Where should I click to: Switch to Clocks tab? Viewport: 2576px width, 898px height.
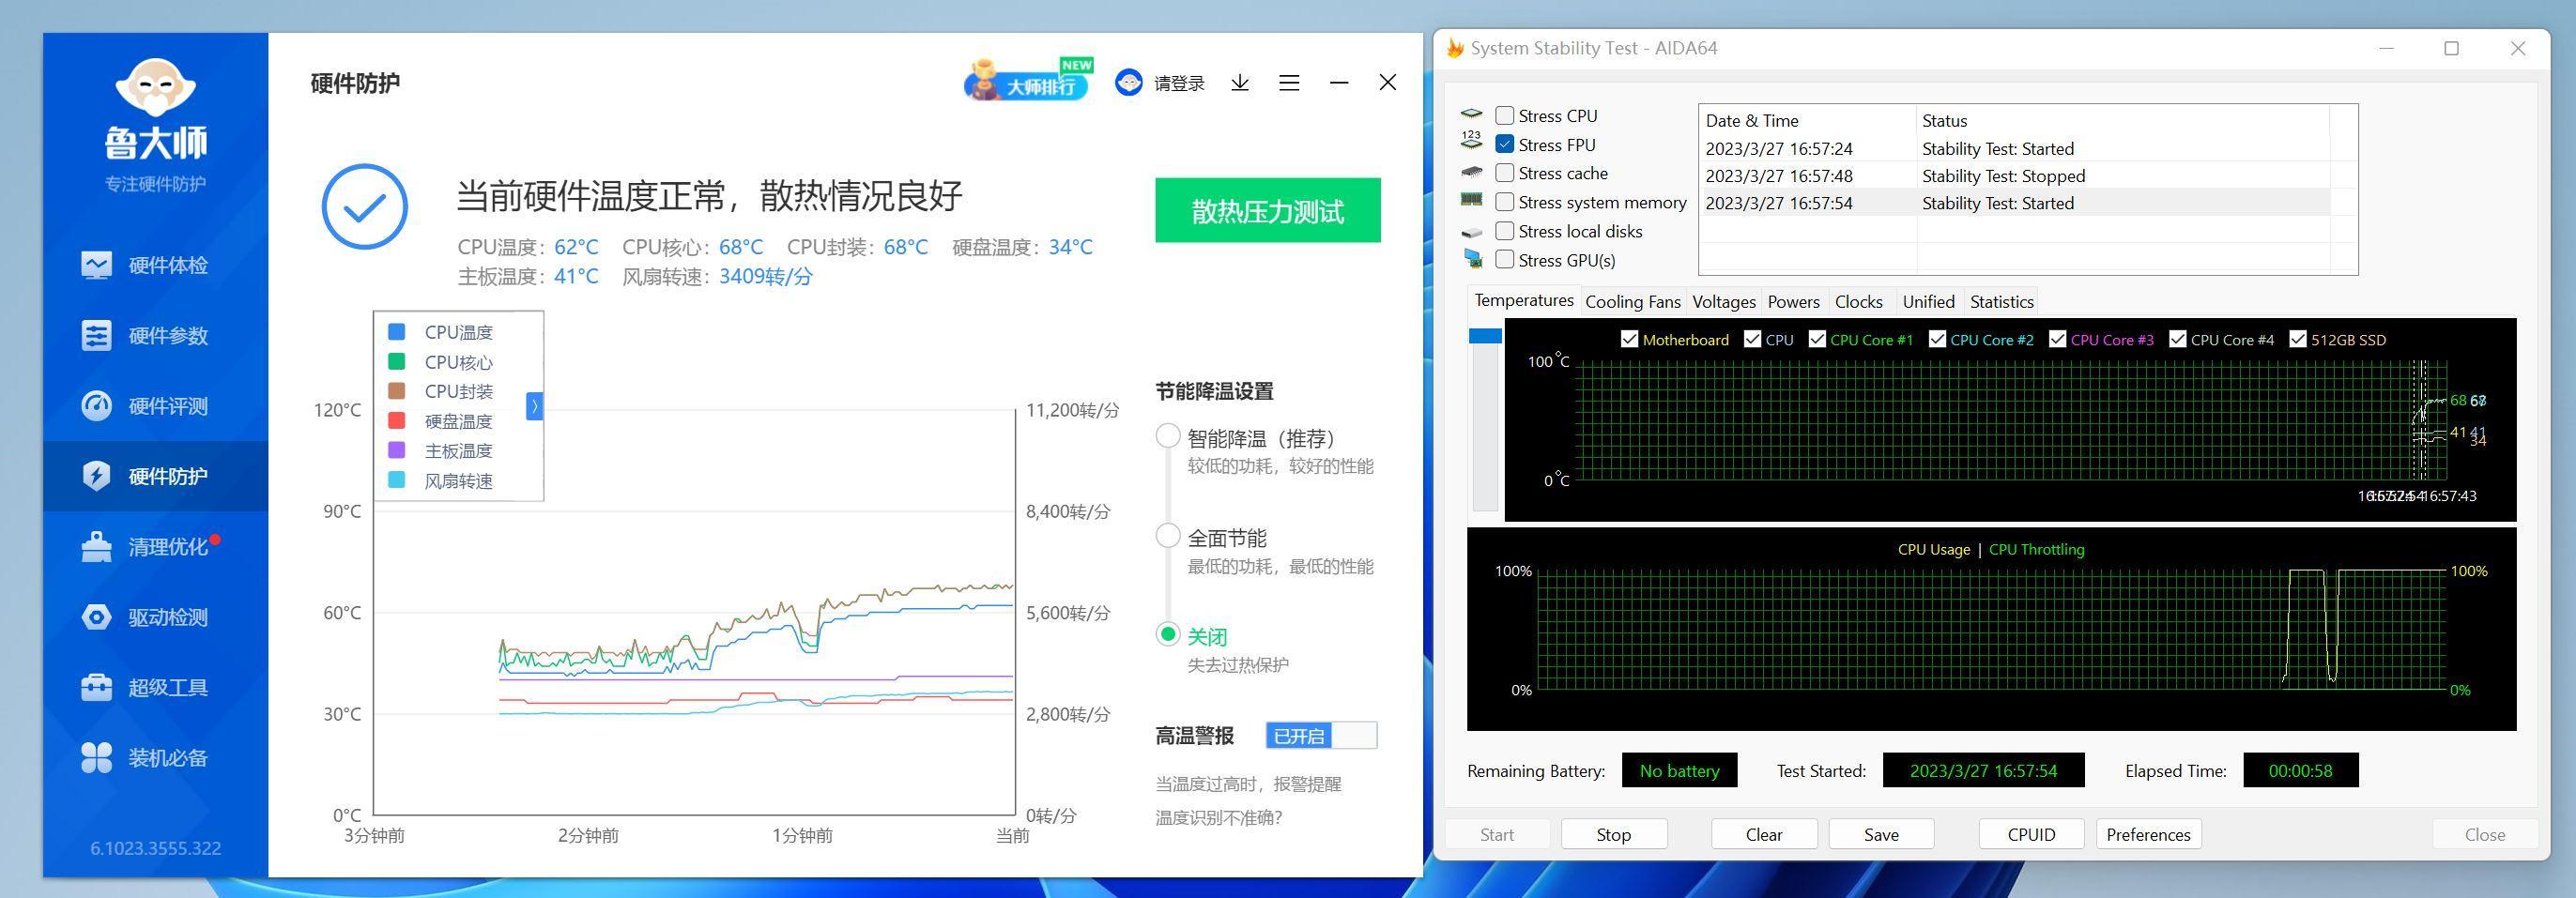pos(1858,301)
